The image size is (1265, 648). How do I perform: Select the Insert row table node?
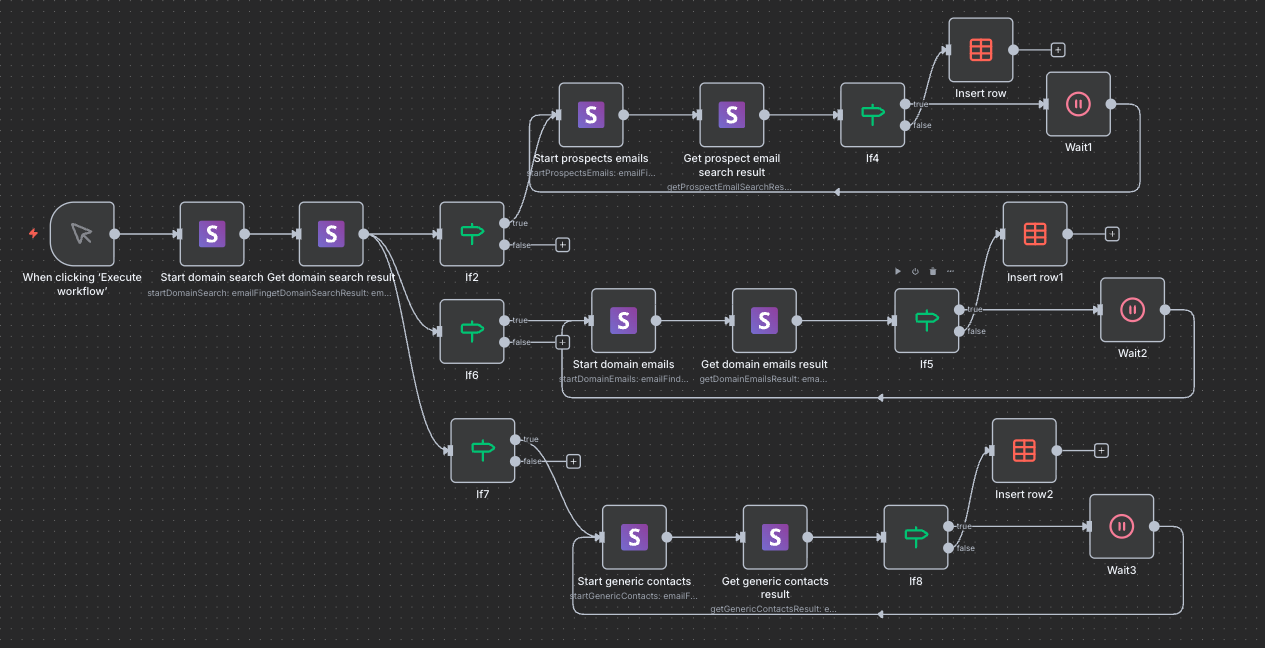point(981,50)
